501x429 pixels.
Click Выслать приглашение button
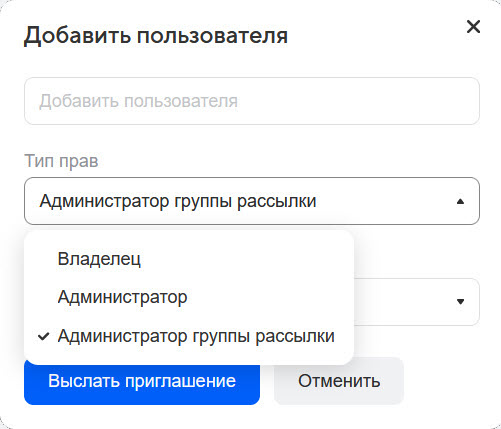coord(142,381)
